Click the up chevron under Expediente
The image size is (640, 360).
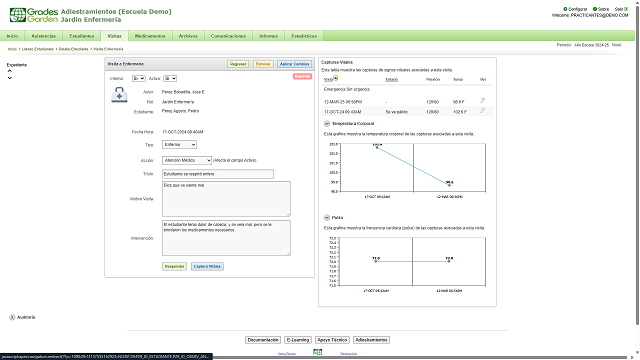(x=9, y=71)
